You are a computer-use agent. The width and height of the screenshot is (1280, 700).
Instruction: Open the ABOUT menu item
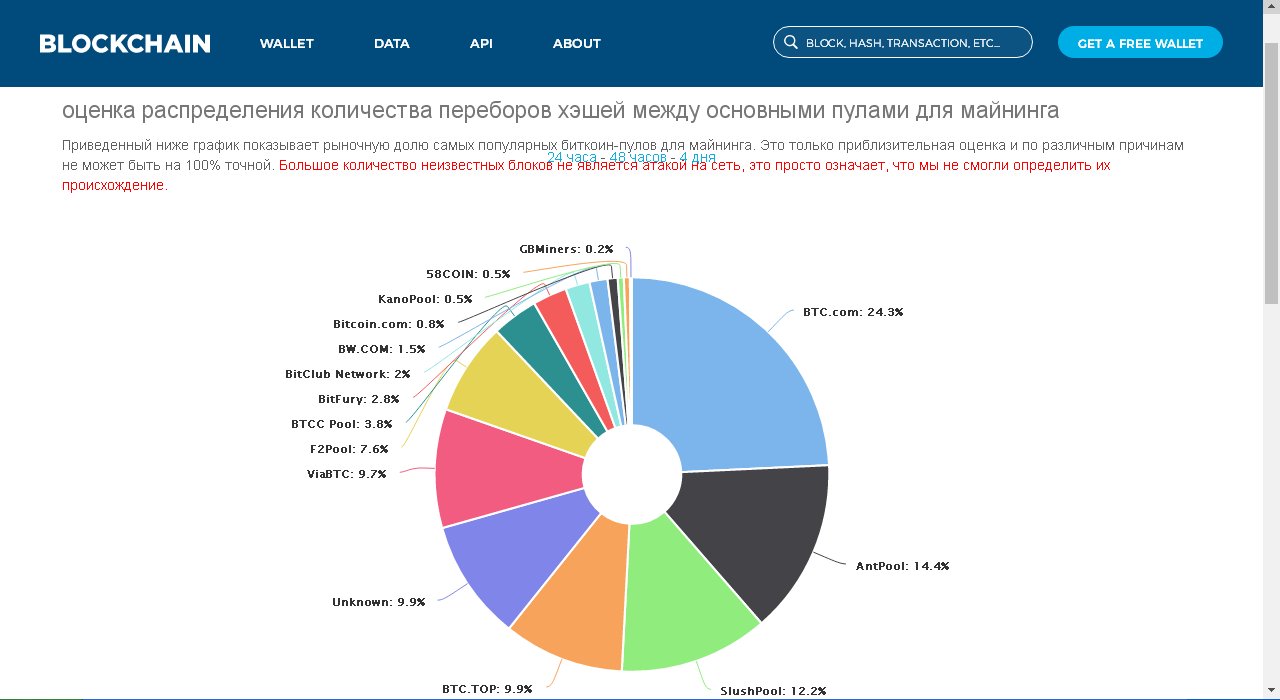point(577,43)
